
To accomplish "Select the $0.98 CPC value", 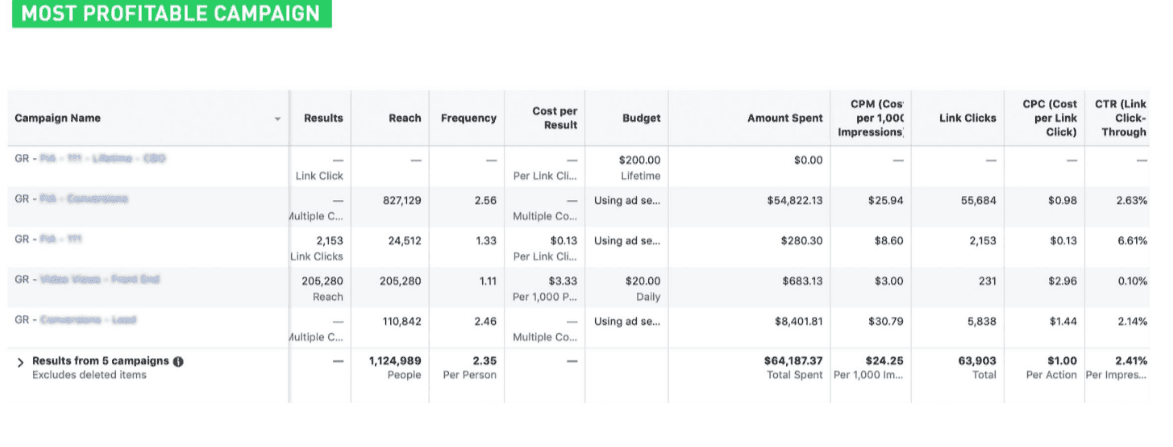I will click(x=1063, y=200).
